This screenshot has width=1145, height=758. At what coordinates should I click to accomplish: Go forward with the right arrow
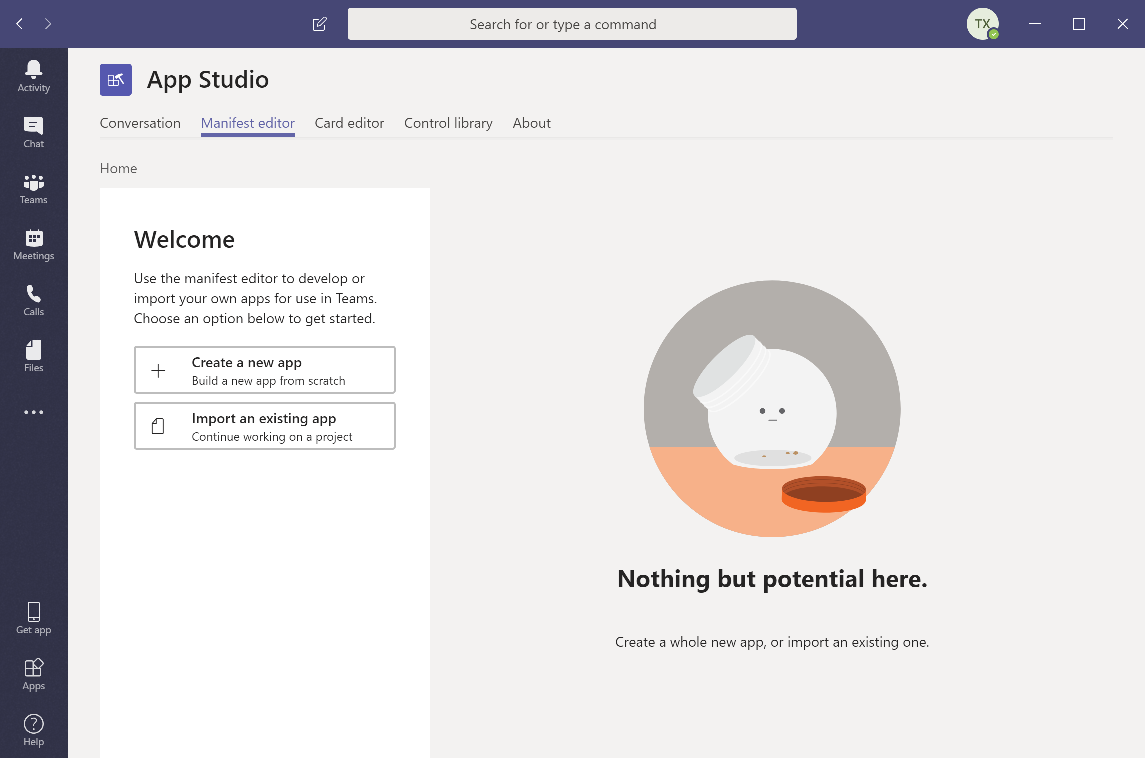pyautogui.click(x=47, y=24)
